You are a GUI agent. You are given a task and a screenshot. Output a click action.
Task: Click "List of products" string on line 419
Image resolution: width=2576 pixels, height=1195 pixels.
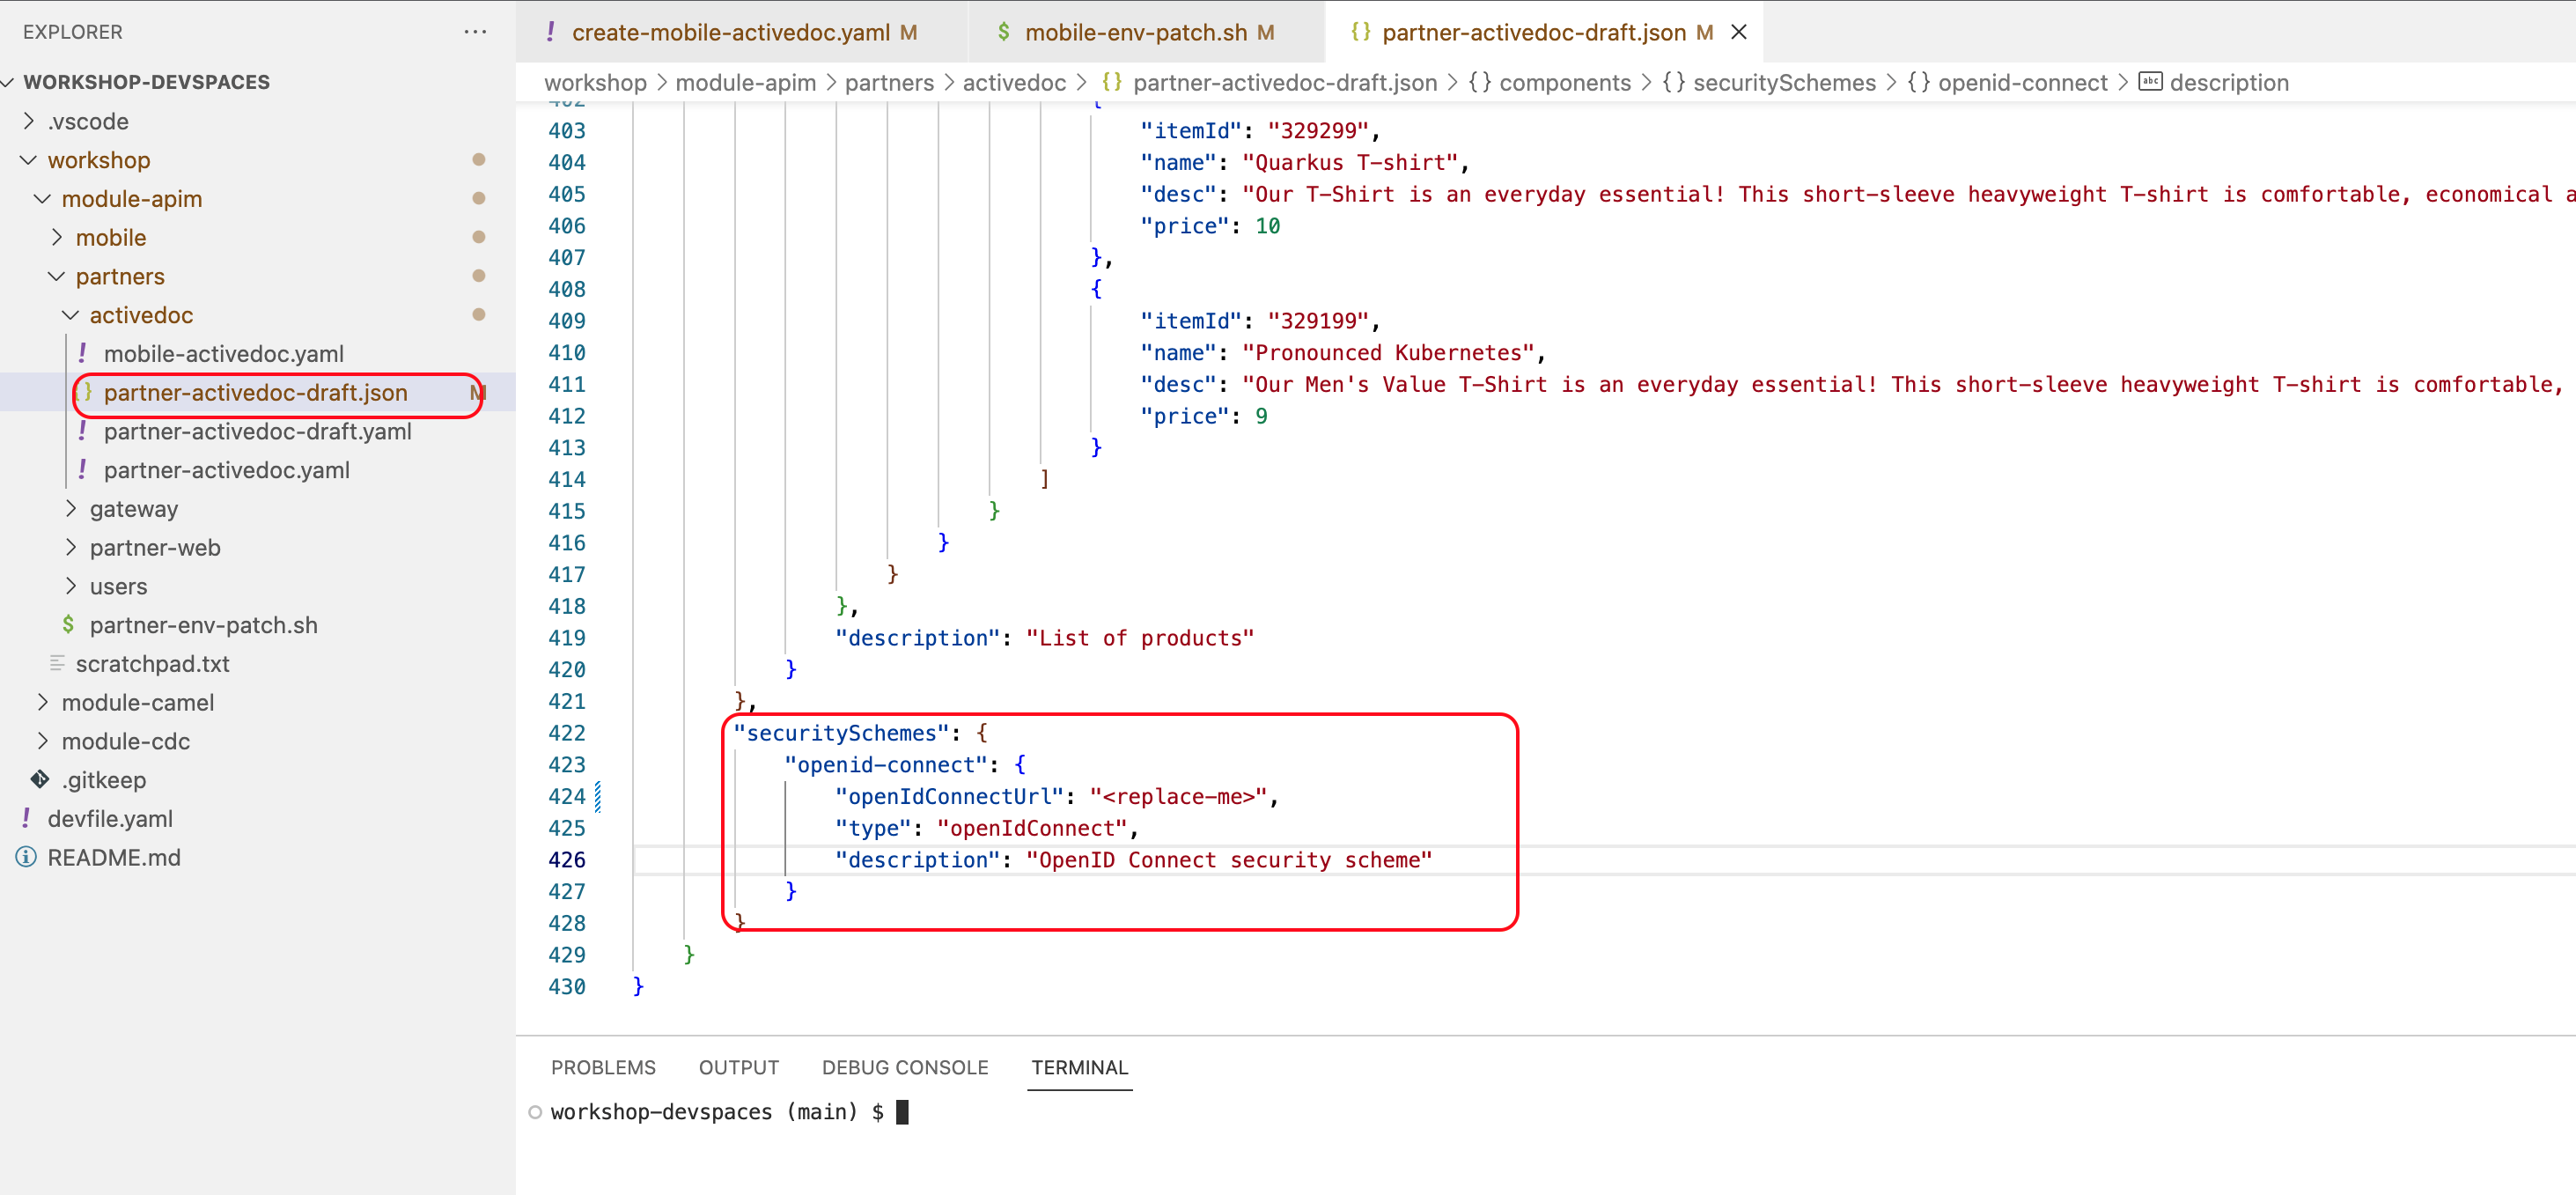click(x=1140, y=638)
